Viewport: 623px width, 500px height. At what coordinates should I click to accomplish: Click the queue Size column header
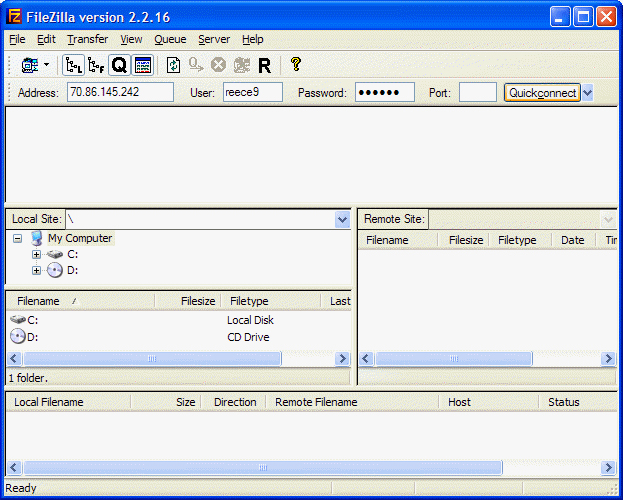tap(166, 402)
